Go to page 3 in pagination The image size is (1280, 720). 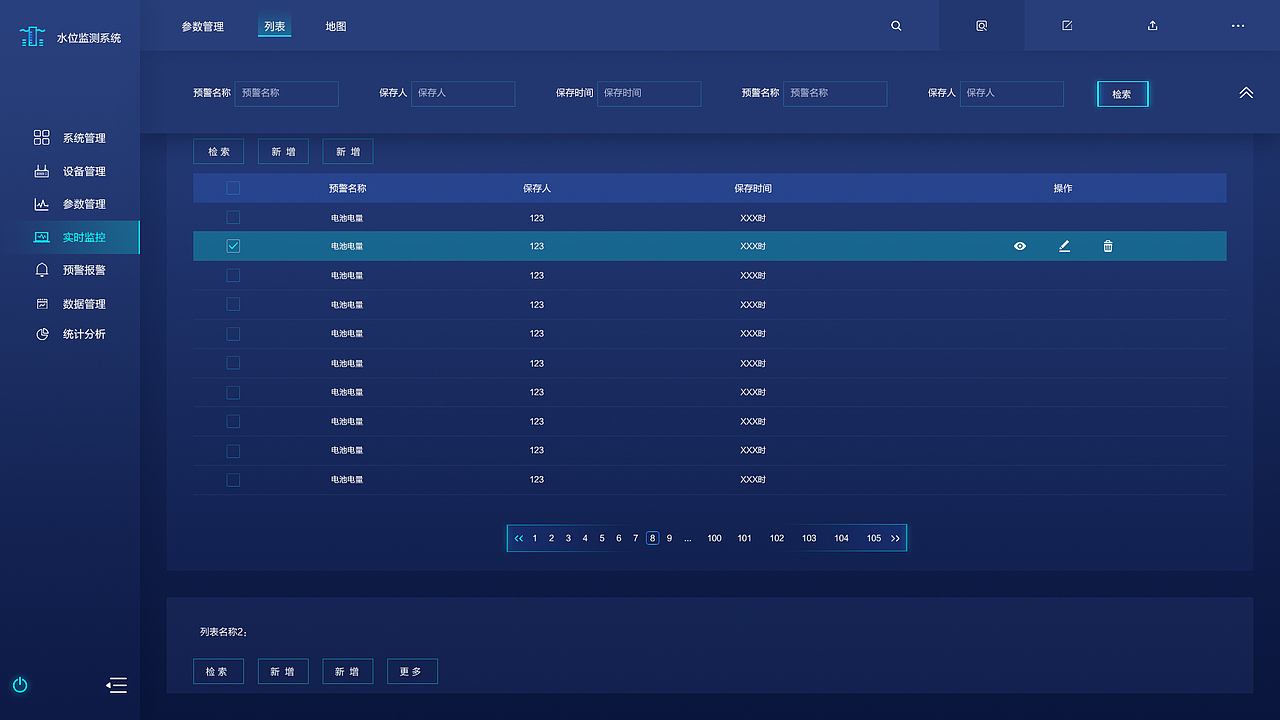coord(568,538)
